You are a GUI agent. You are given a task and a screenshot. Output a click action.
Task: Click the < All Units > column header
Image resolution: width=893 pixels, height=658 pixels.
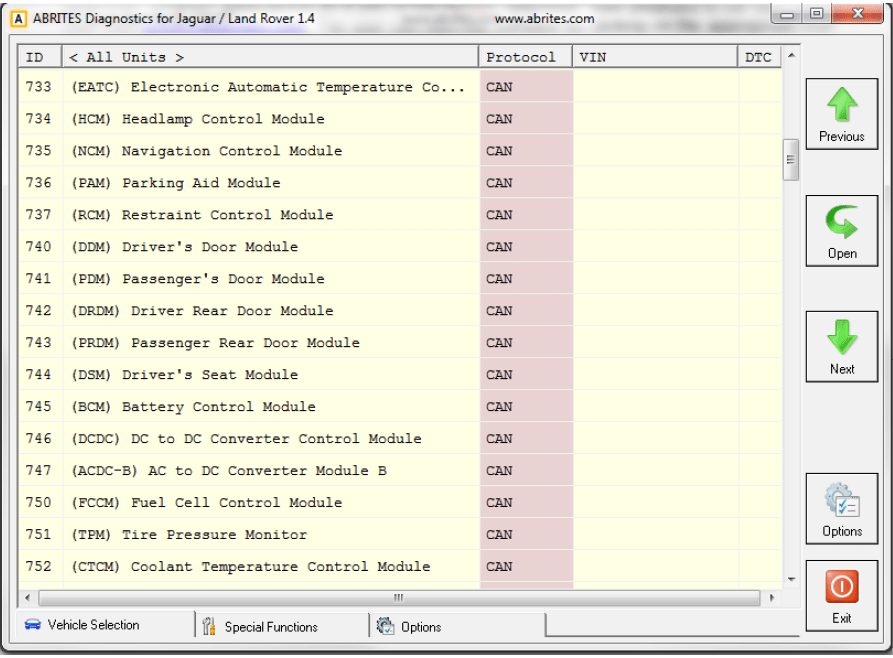coord(127,57)
